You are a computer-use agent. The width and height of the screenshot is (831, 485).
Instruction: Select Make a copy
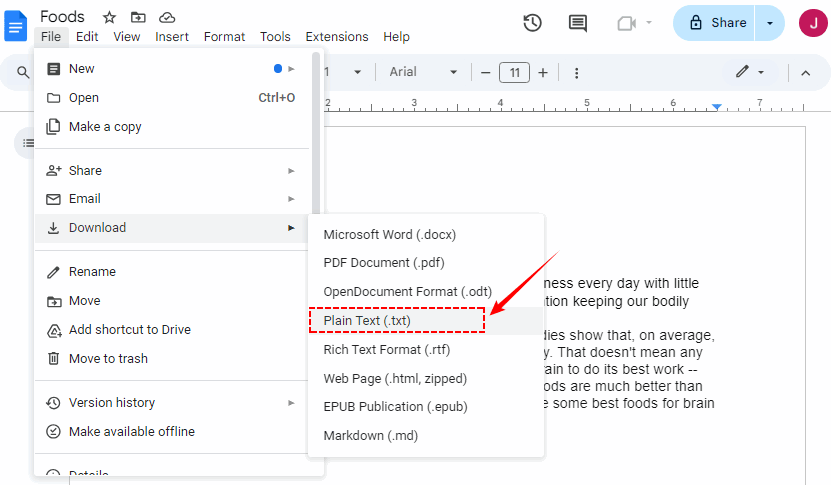pos(172,127)
